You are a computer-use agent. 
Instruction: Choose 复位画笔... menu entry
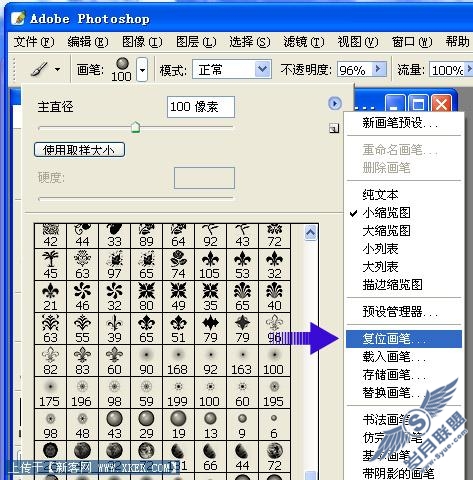[404, 339]
